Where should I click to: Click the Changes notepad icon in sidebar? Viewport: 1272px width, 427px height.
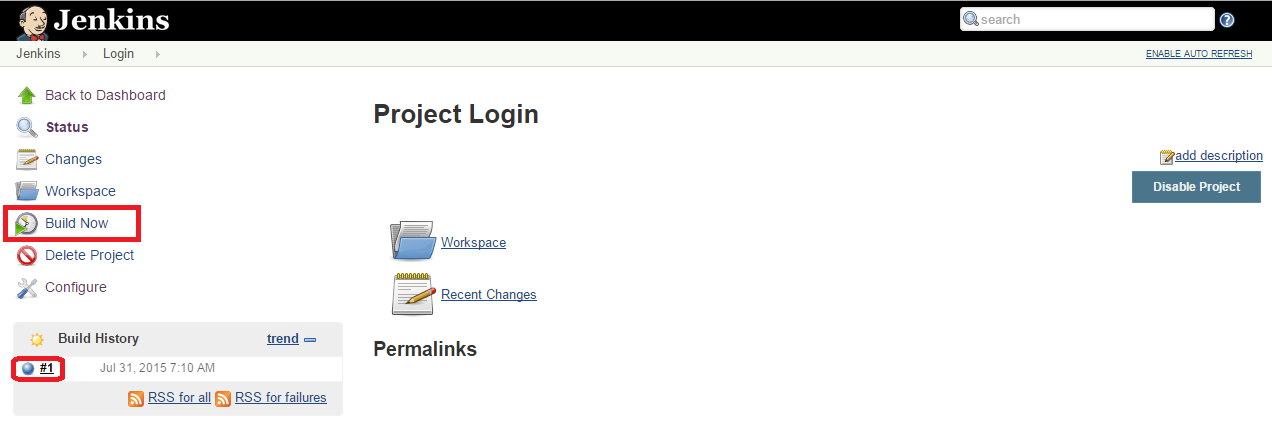27,160
